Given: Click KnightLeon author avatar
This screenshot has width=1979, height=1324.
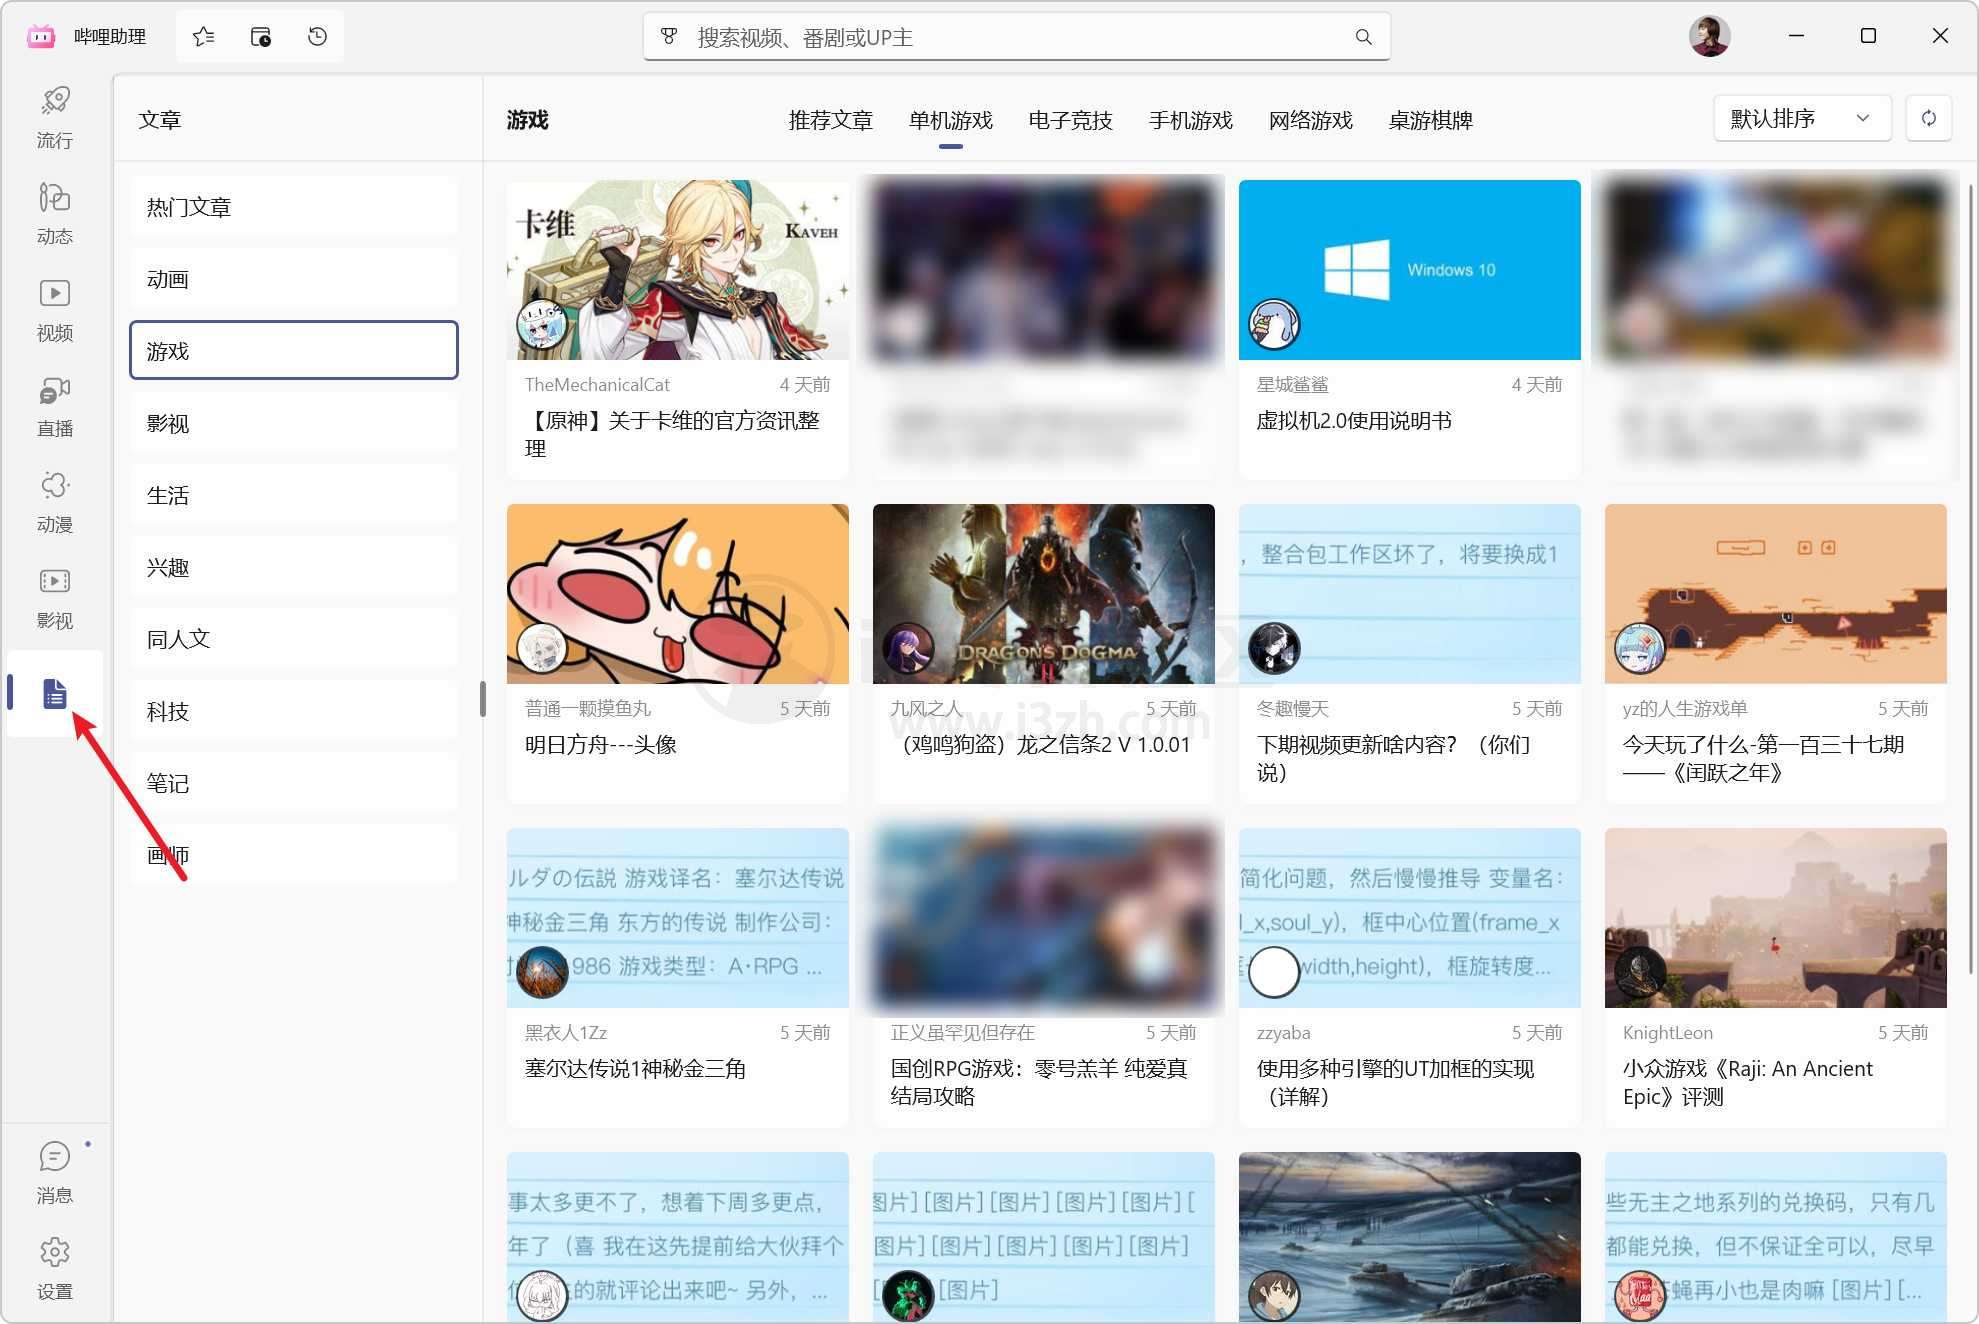Looking at the screenshot, I should tap(1640, 972).
